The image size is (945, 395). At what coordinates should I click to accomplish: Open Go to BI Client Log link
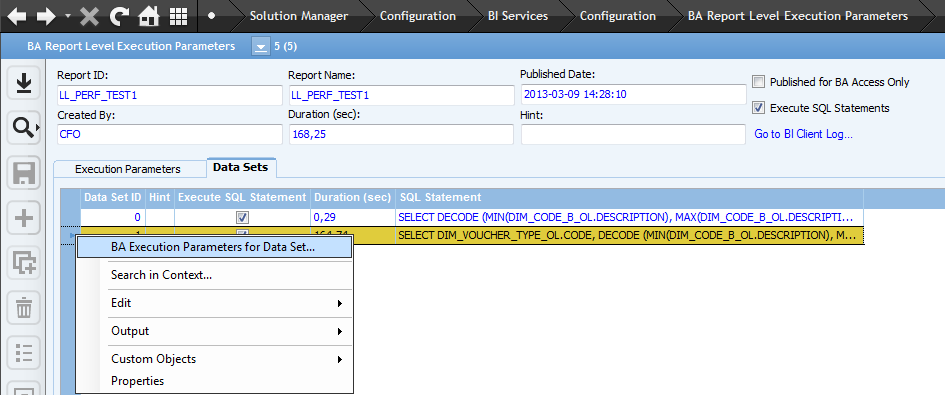[x=803, y=134]
